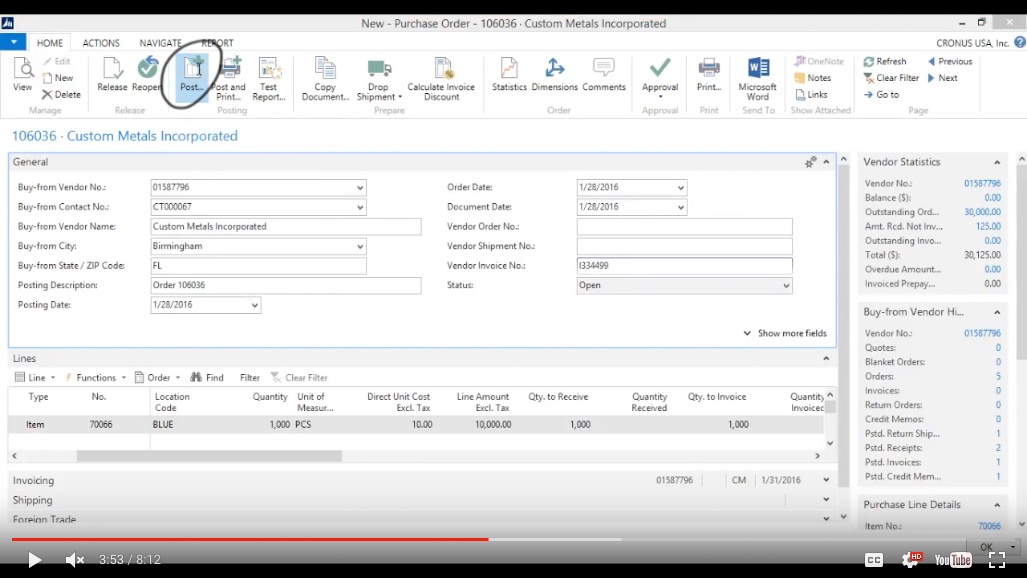Play the video

coord(34,560)
